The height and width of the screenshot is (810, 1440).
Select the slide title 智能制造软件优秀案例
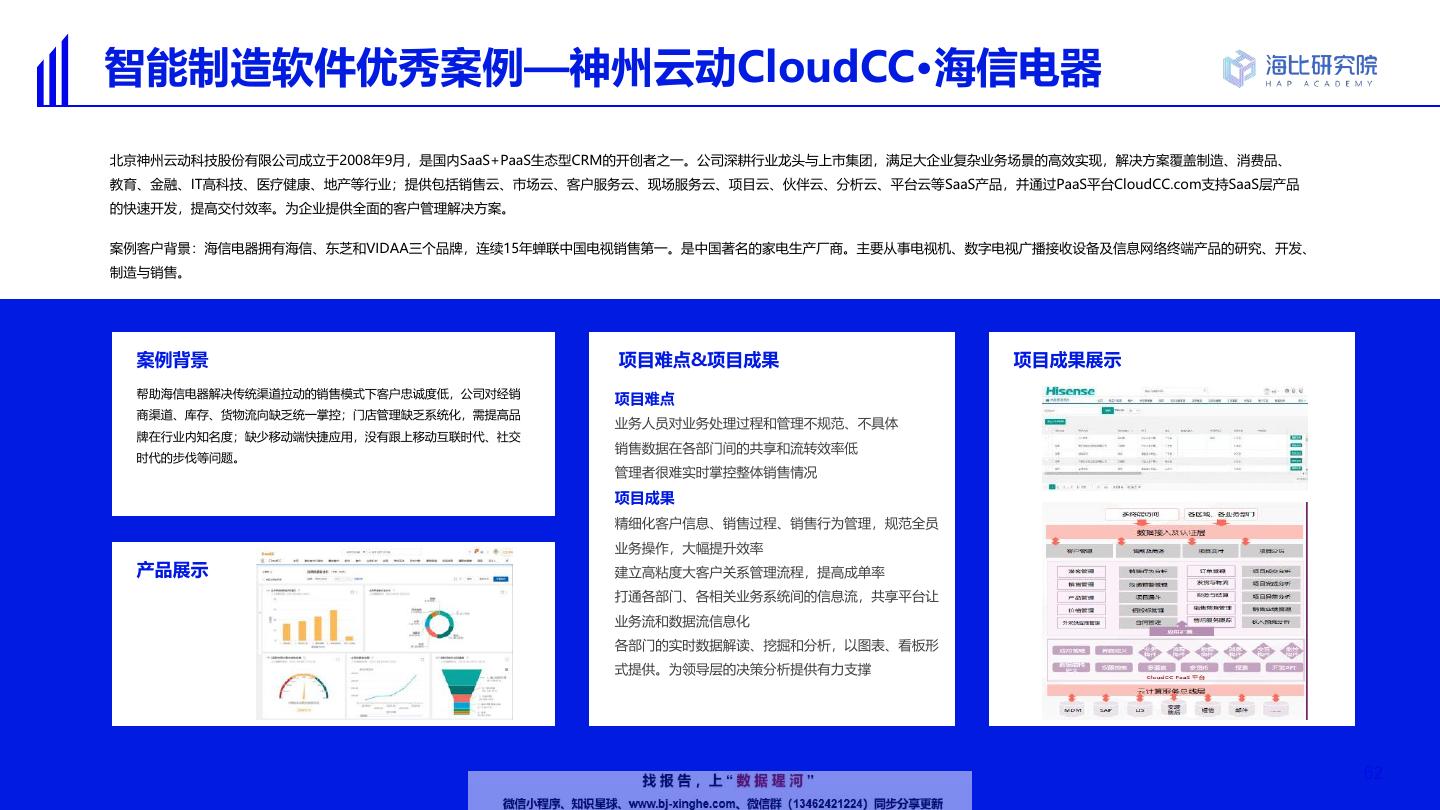tap(314, 68)
